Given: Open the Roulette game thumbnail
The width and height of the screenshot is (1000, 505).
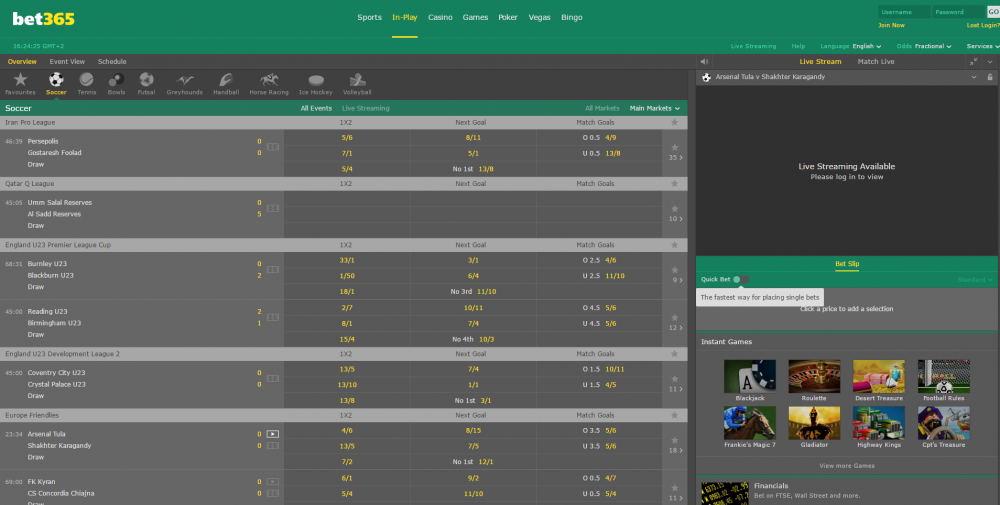Looking at the screenshot, I should (x=814, y=376).
